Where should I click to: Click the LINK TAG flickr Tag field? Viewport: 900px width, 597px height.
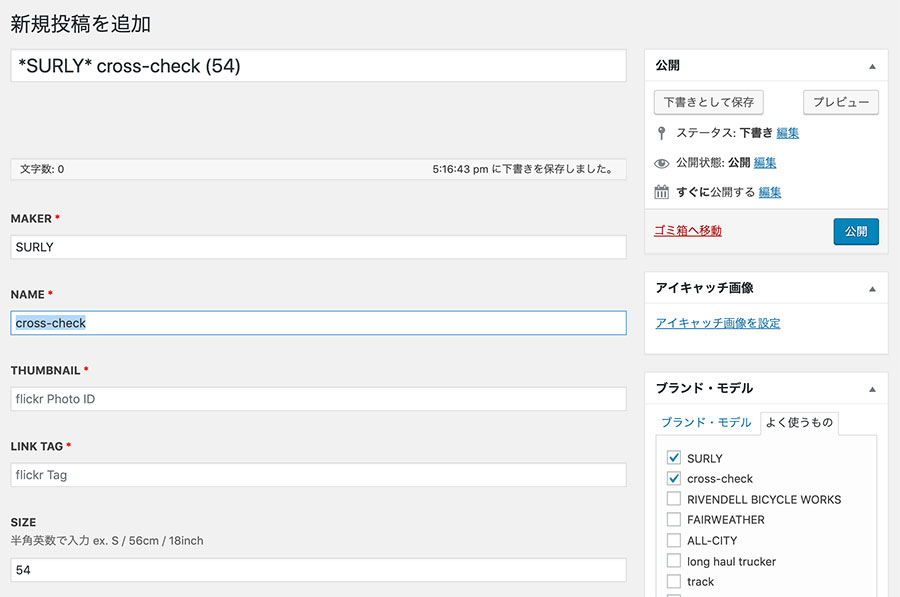click(x=318, y=475)
